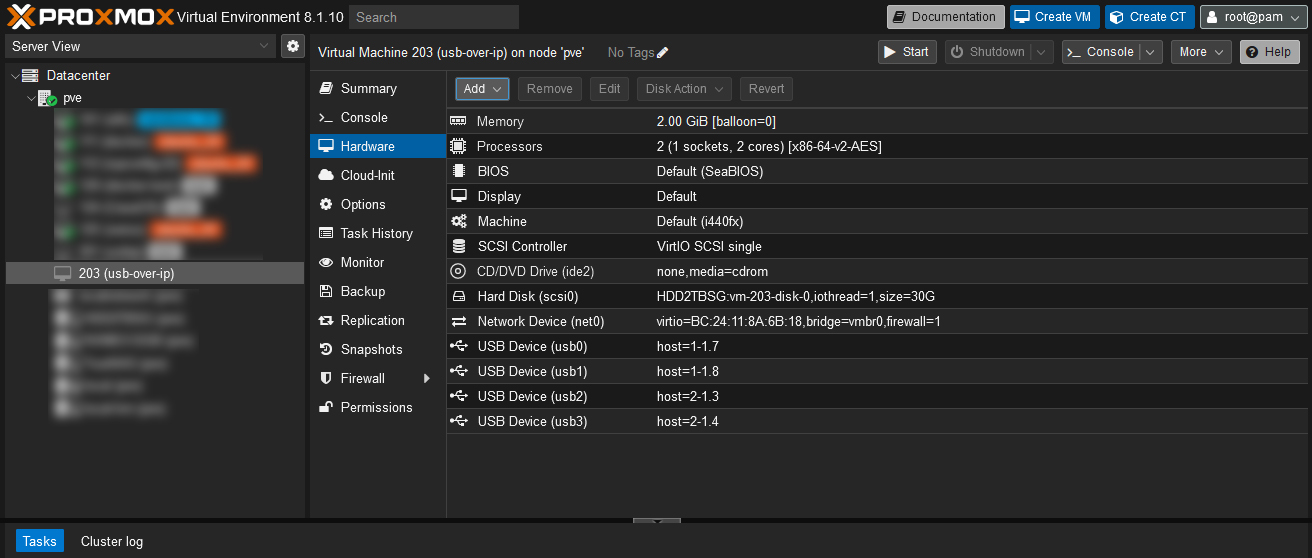The height and width of the screenshot is (558, 1312).
Task: Expand the More actions dropdown
Action: tap(1201, 52)
